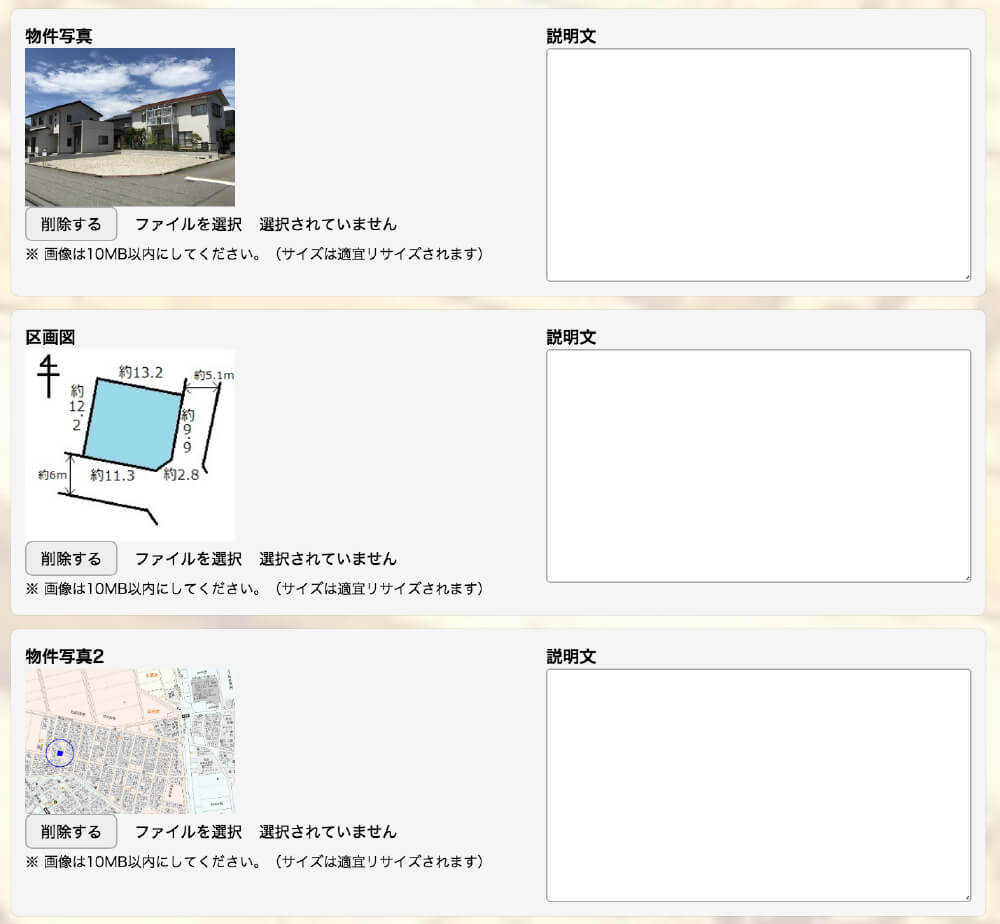Click the 物件写真 section heading
The width and height of the screenshot is (1000, 924).
(x=59, y=36)
